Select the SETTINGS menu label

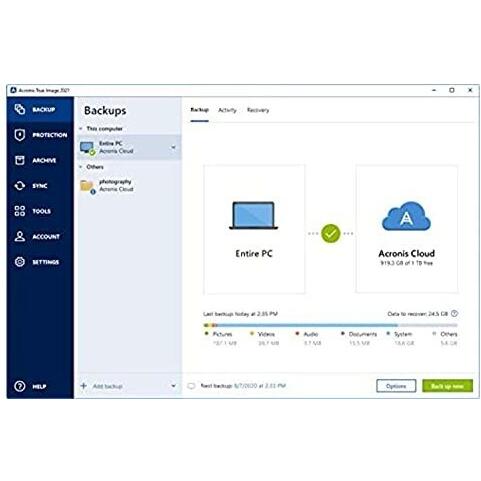click(46, 262)
